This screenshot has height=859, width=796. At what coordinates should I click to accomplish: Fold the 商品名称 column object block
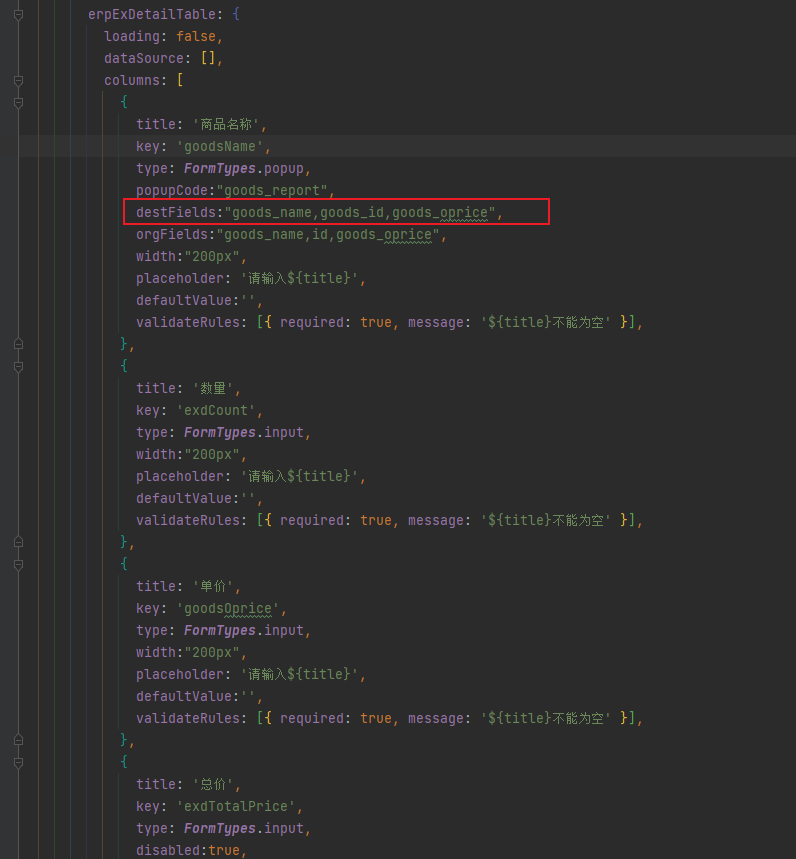18,102
